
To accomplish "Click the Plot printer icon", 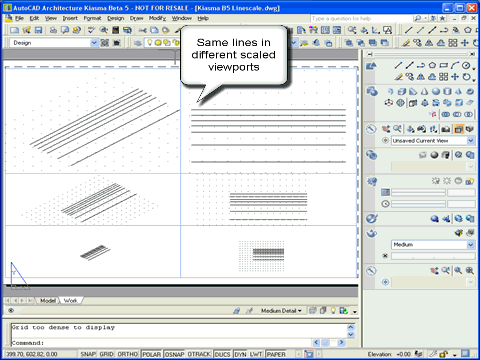I will [x=53, y=30].
